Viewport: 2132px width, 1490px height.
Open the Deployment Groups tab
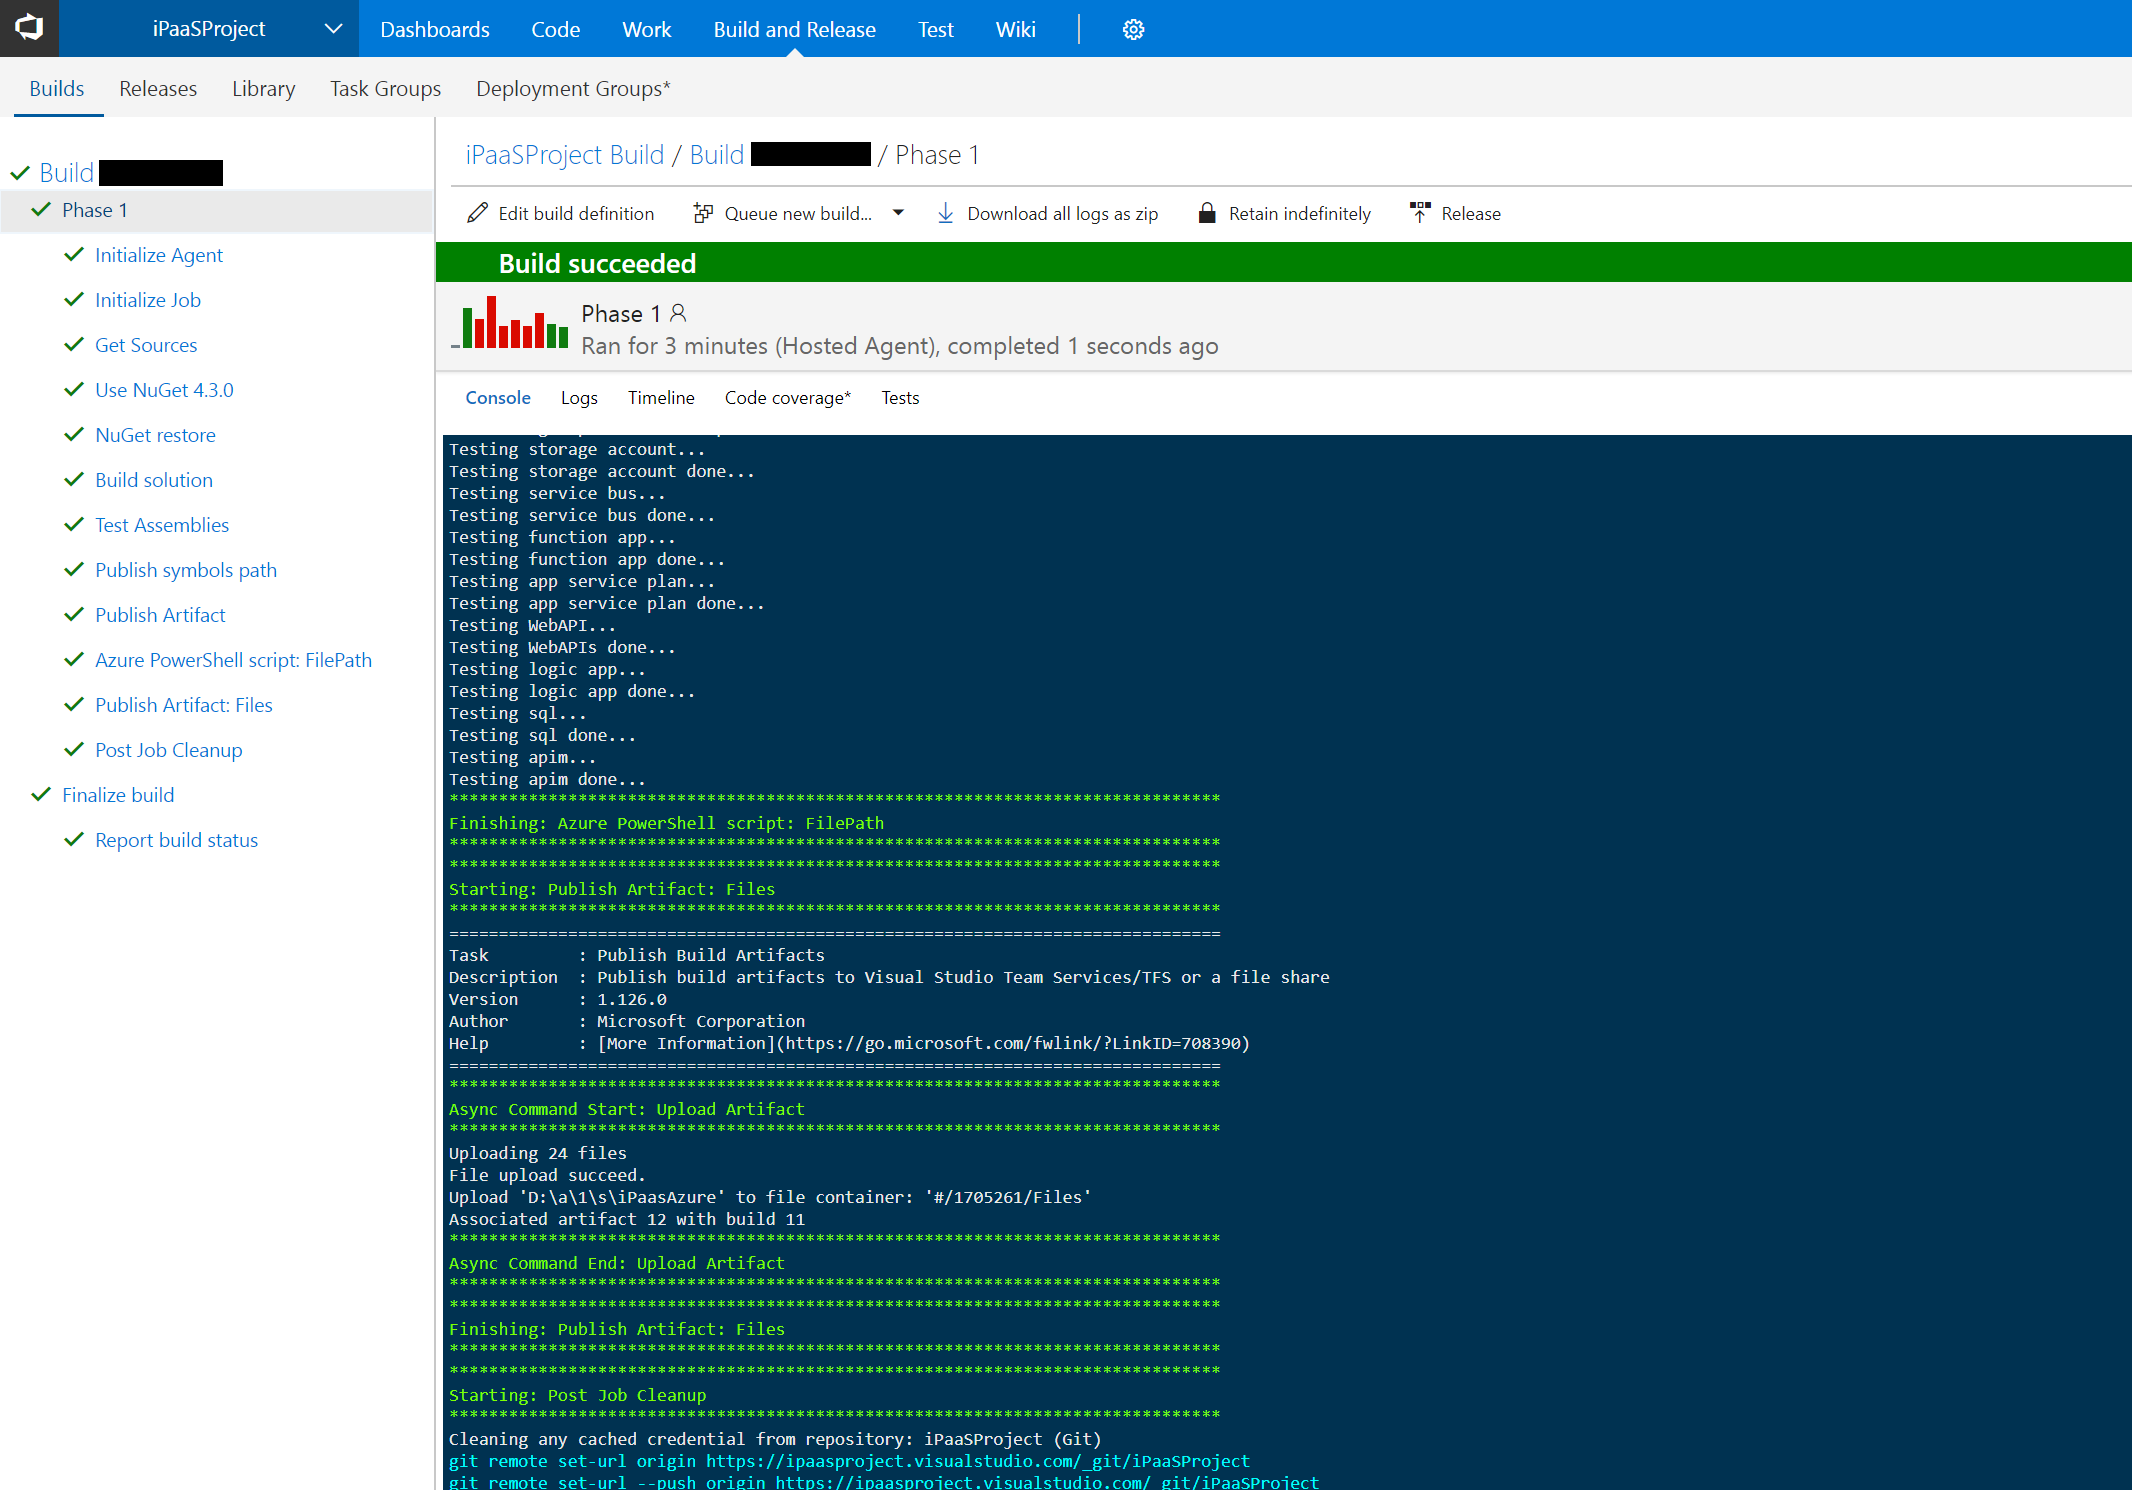(573, 88)
